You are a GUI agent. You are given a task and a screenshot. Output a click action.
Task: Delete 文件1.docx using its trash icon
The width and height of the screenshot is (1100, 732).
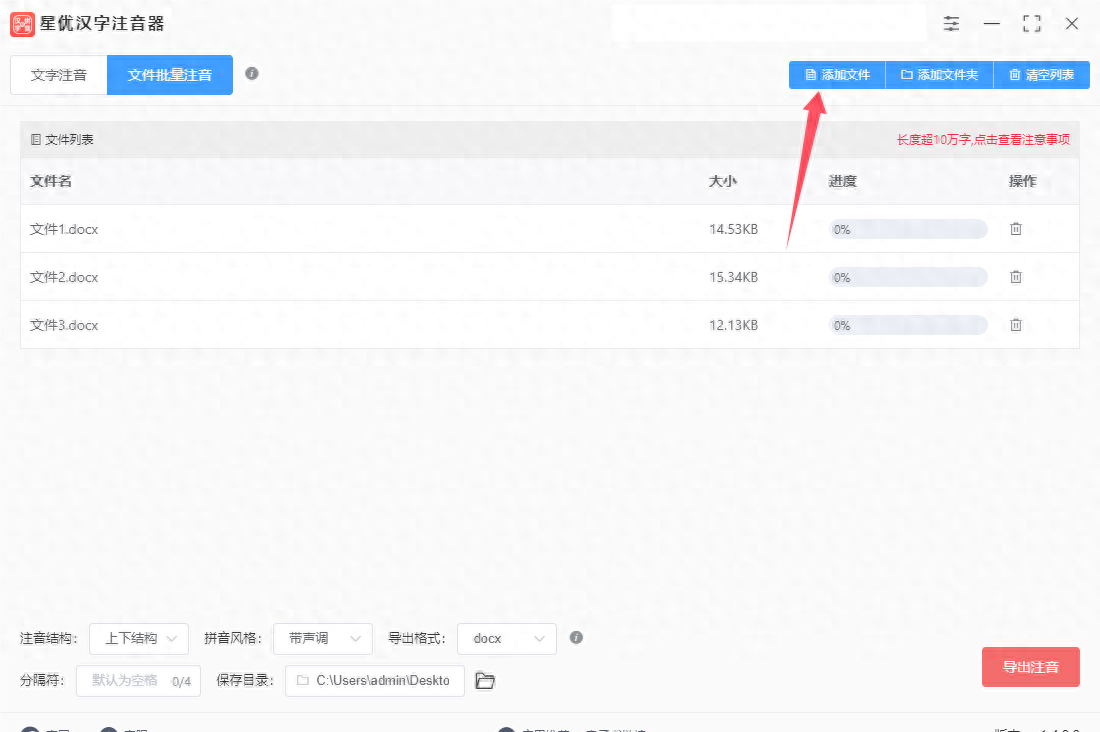[1016, 228]
